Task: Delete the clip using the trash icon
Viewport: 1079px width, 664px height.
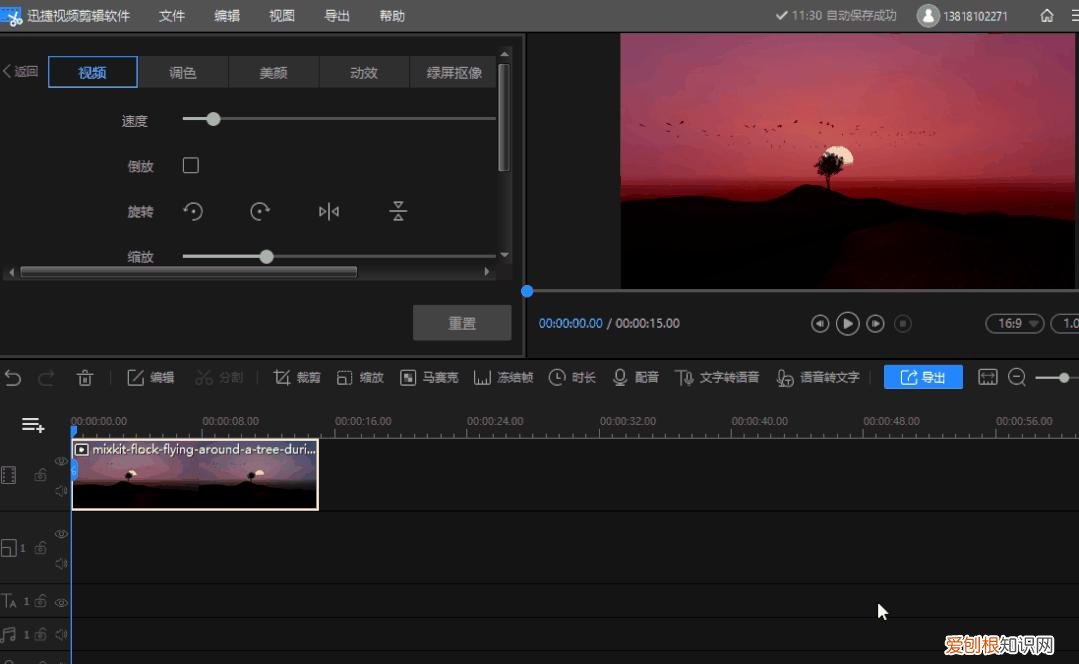Action: coord(85,377)
